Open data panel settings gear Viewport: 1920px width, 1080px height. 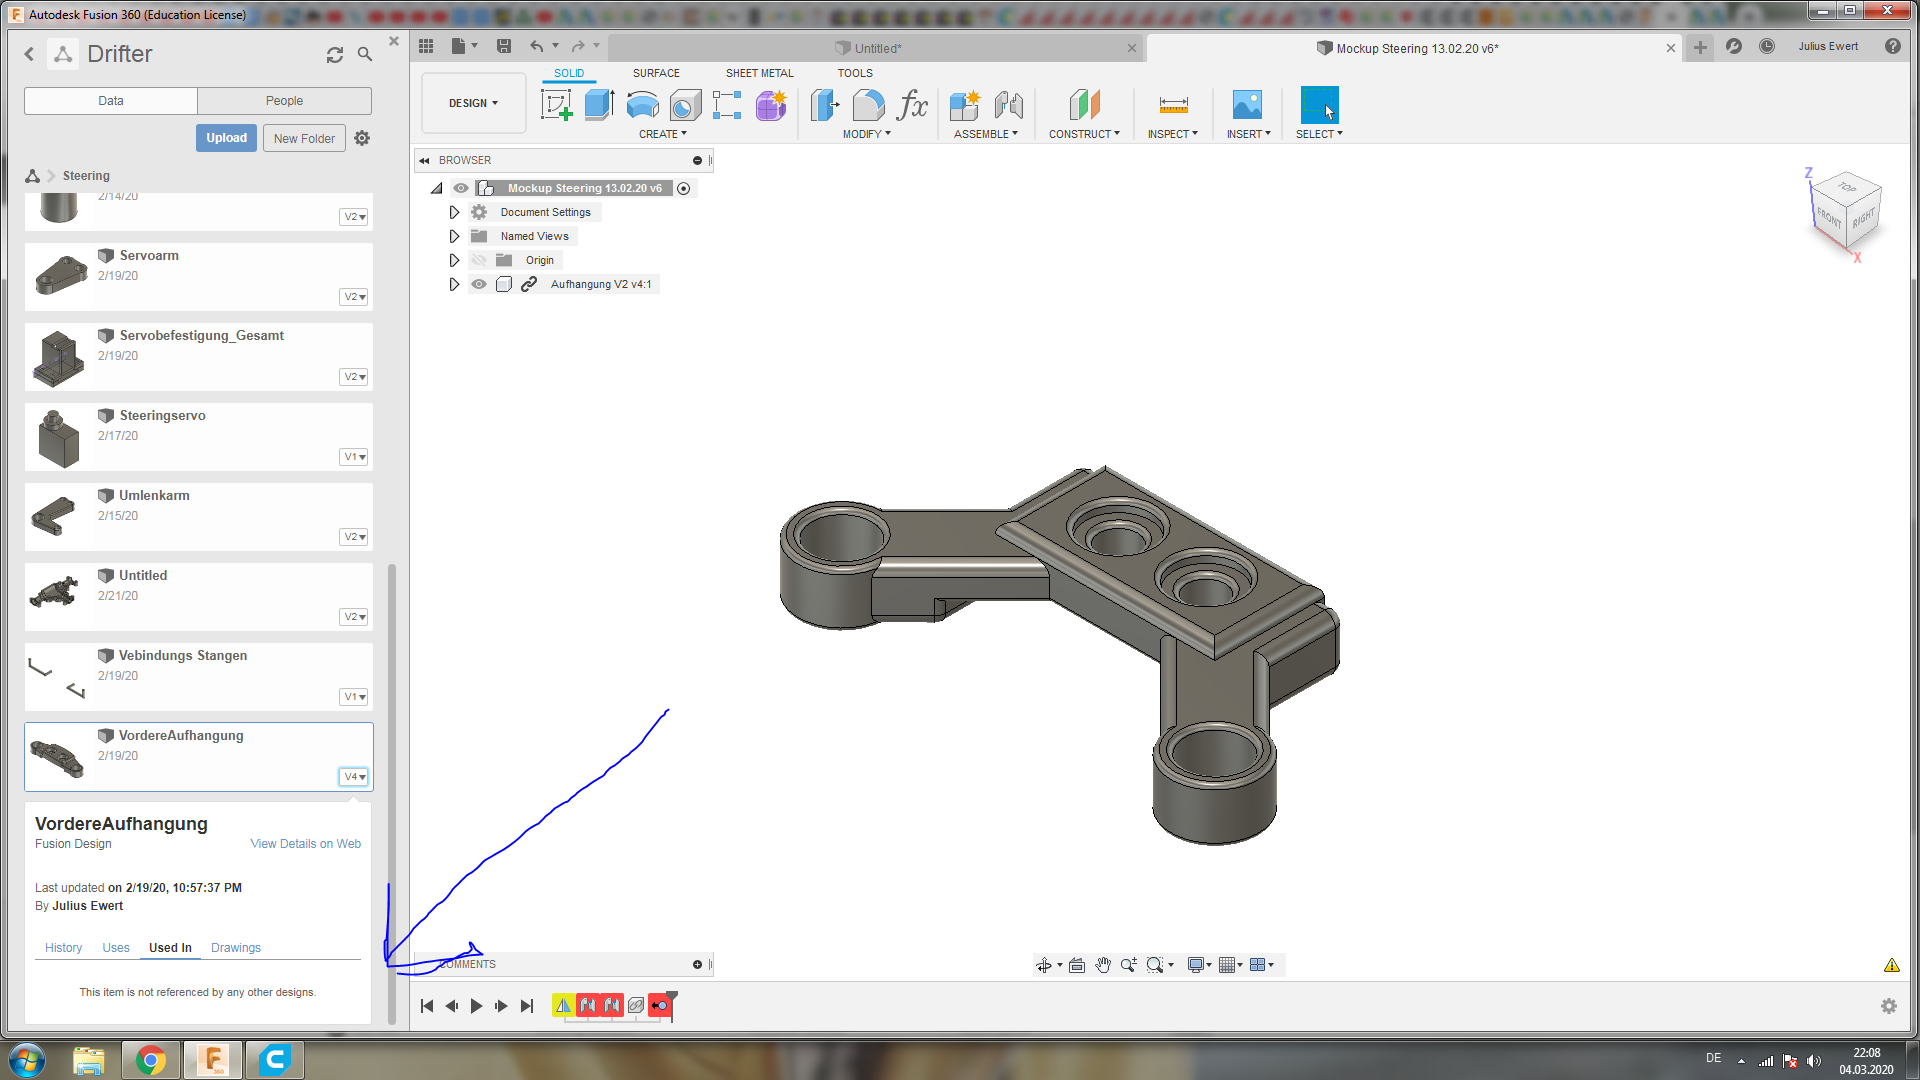click(x=362, y=138)
